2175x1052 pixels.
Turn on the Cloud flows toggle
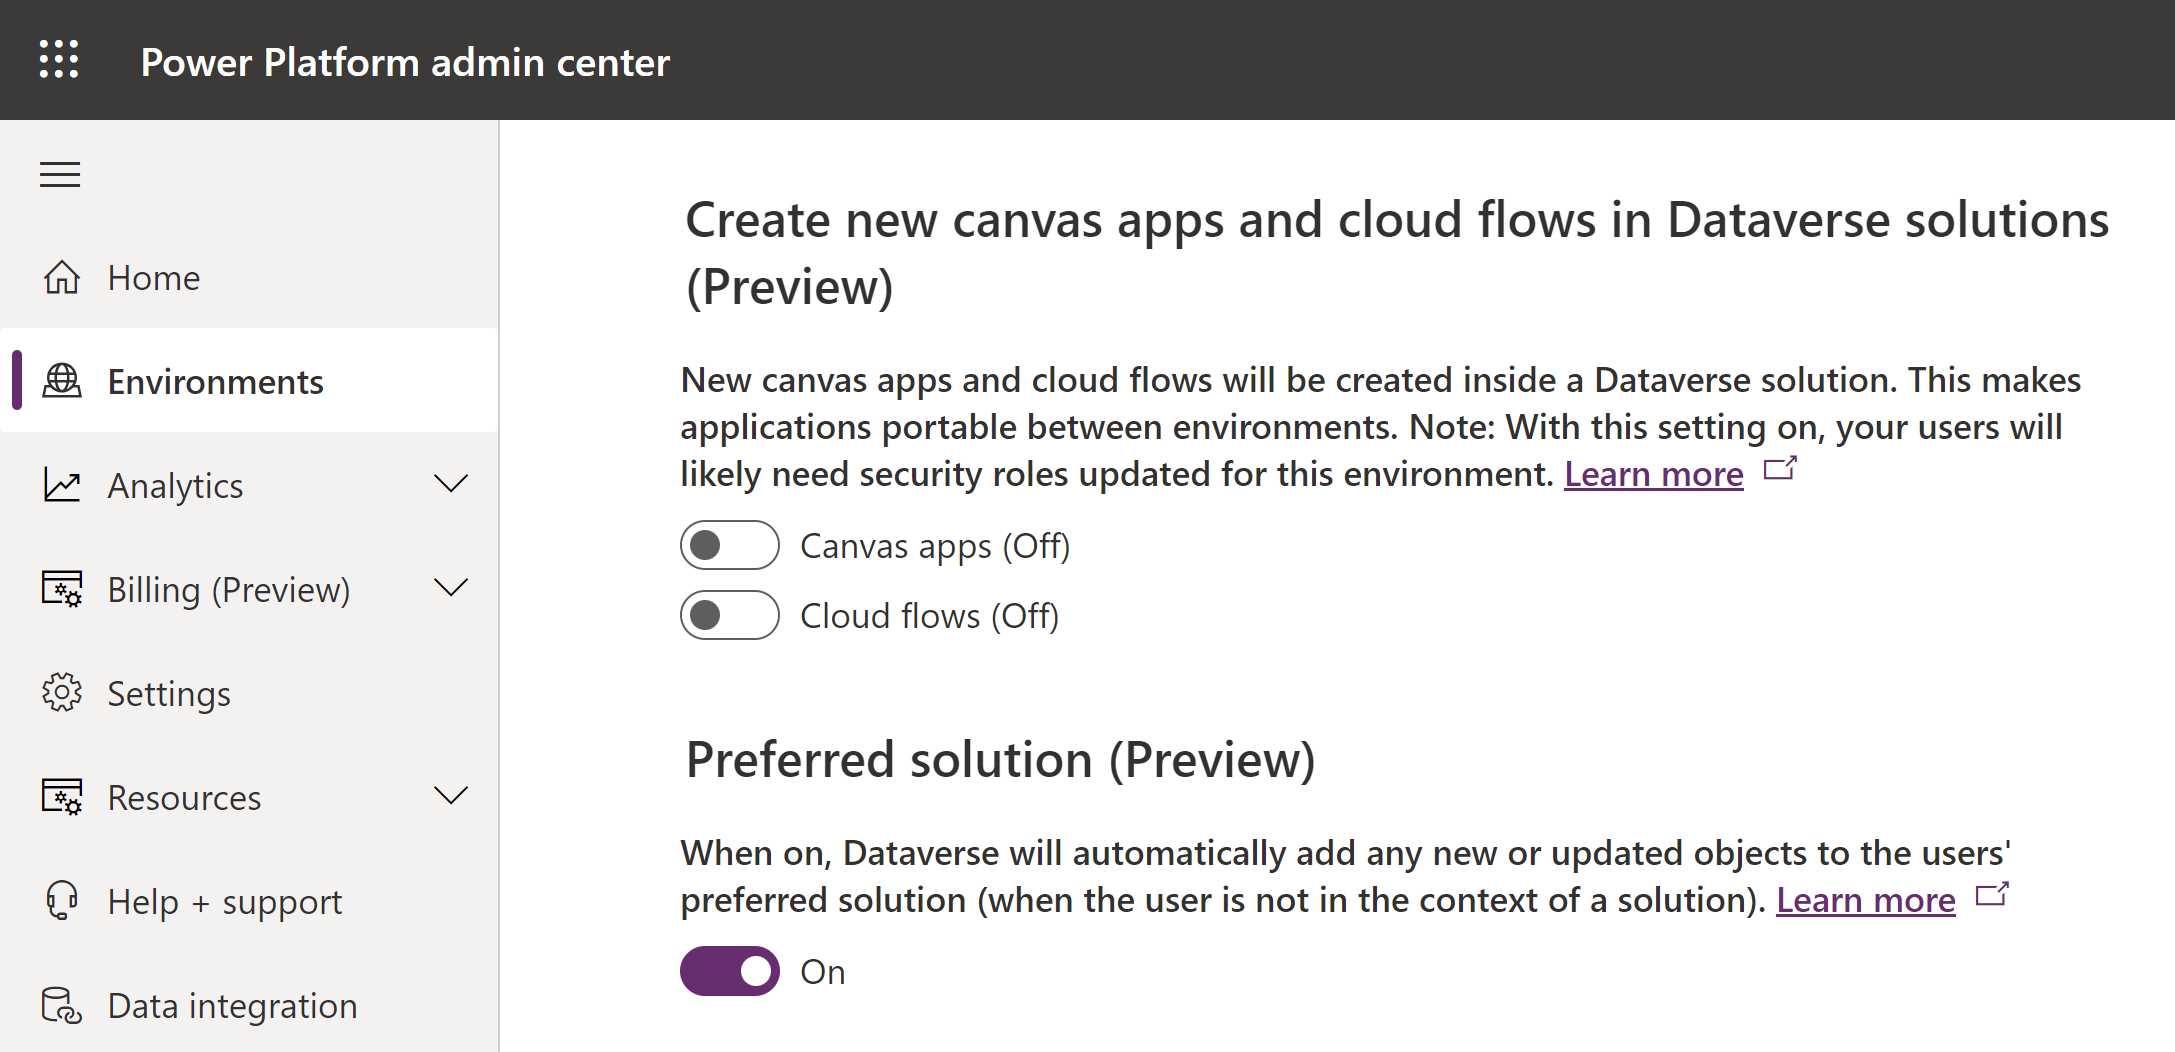click(729, 616)
